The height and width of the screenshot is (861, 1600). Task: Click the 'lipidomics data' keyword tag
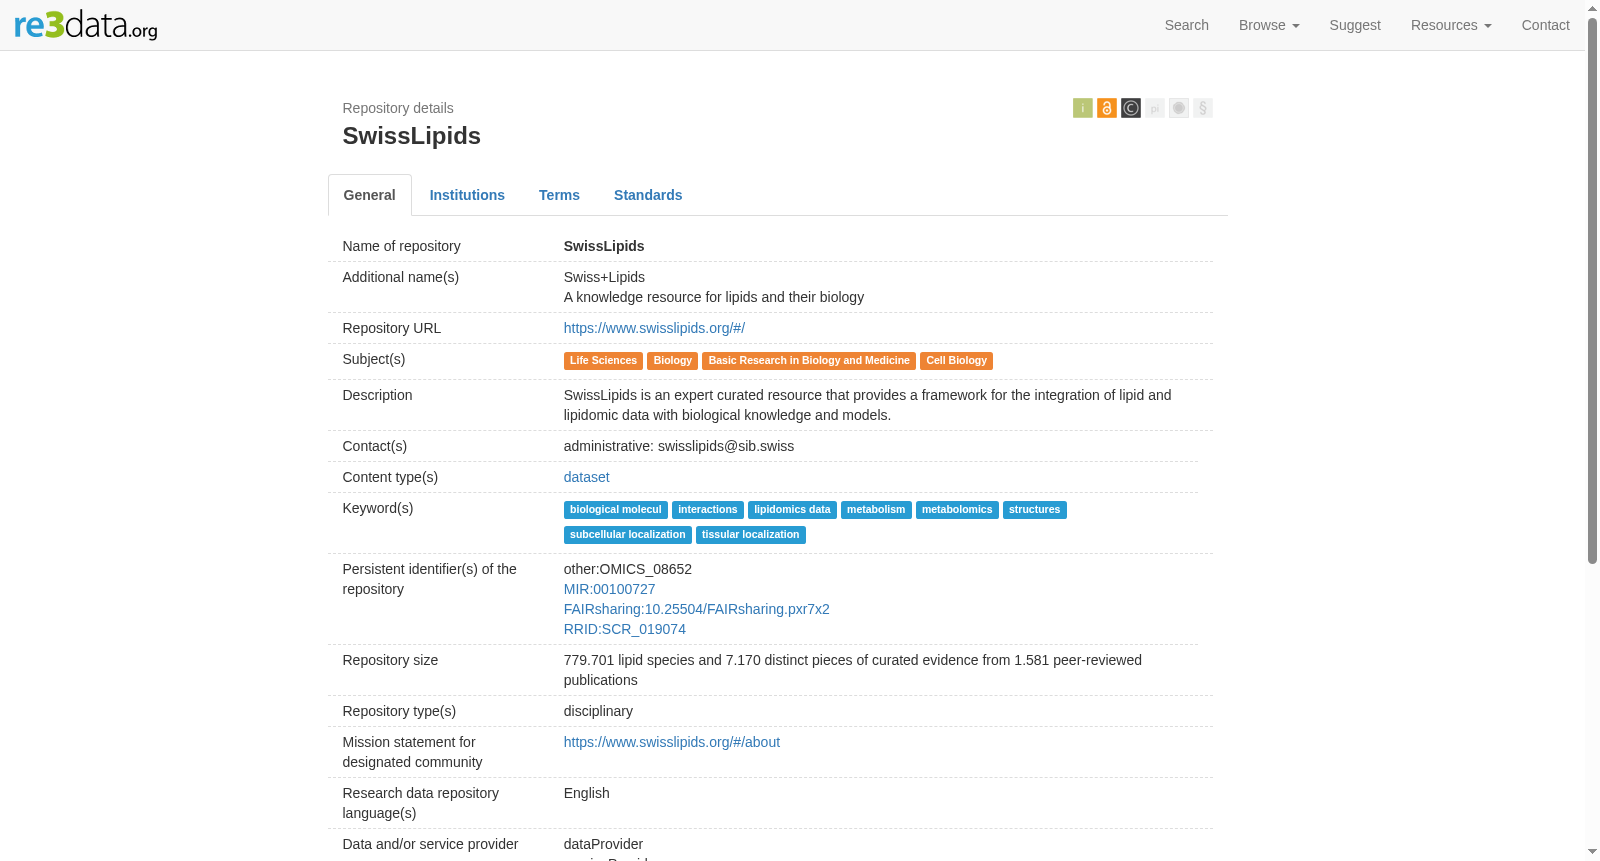pos(792,510)
